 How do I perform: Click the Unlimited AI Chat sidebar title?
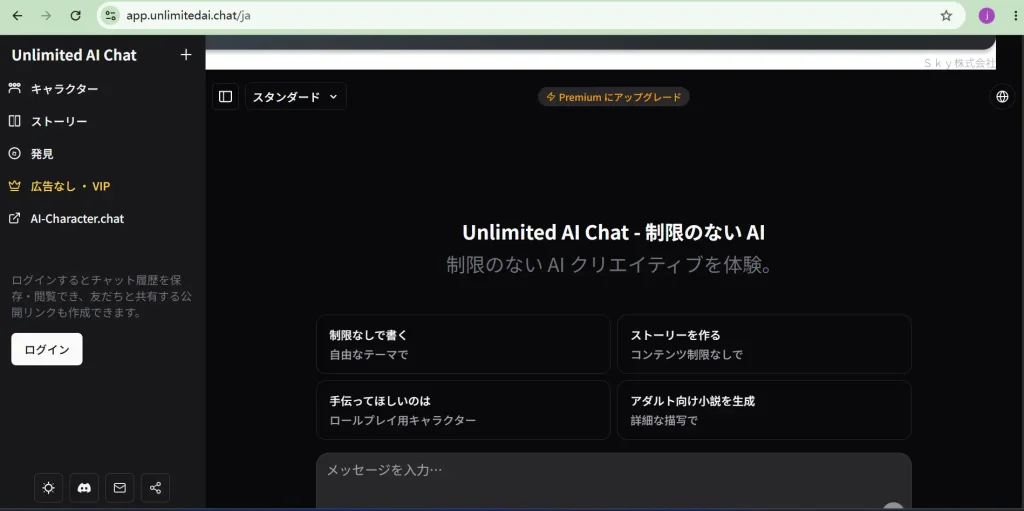pos(74,55)
